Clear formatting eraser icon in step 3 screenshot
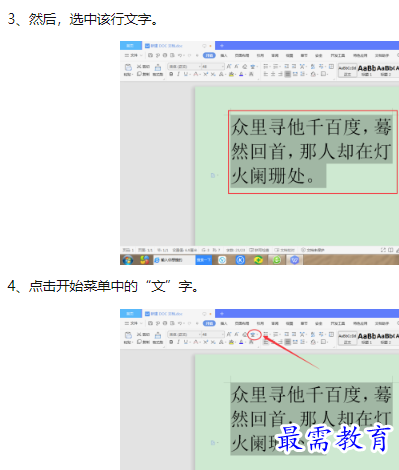Viewport: 399px width, 470px height. tap(245, 67)
